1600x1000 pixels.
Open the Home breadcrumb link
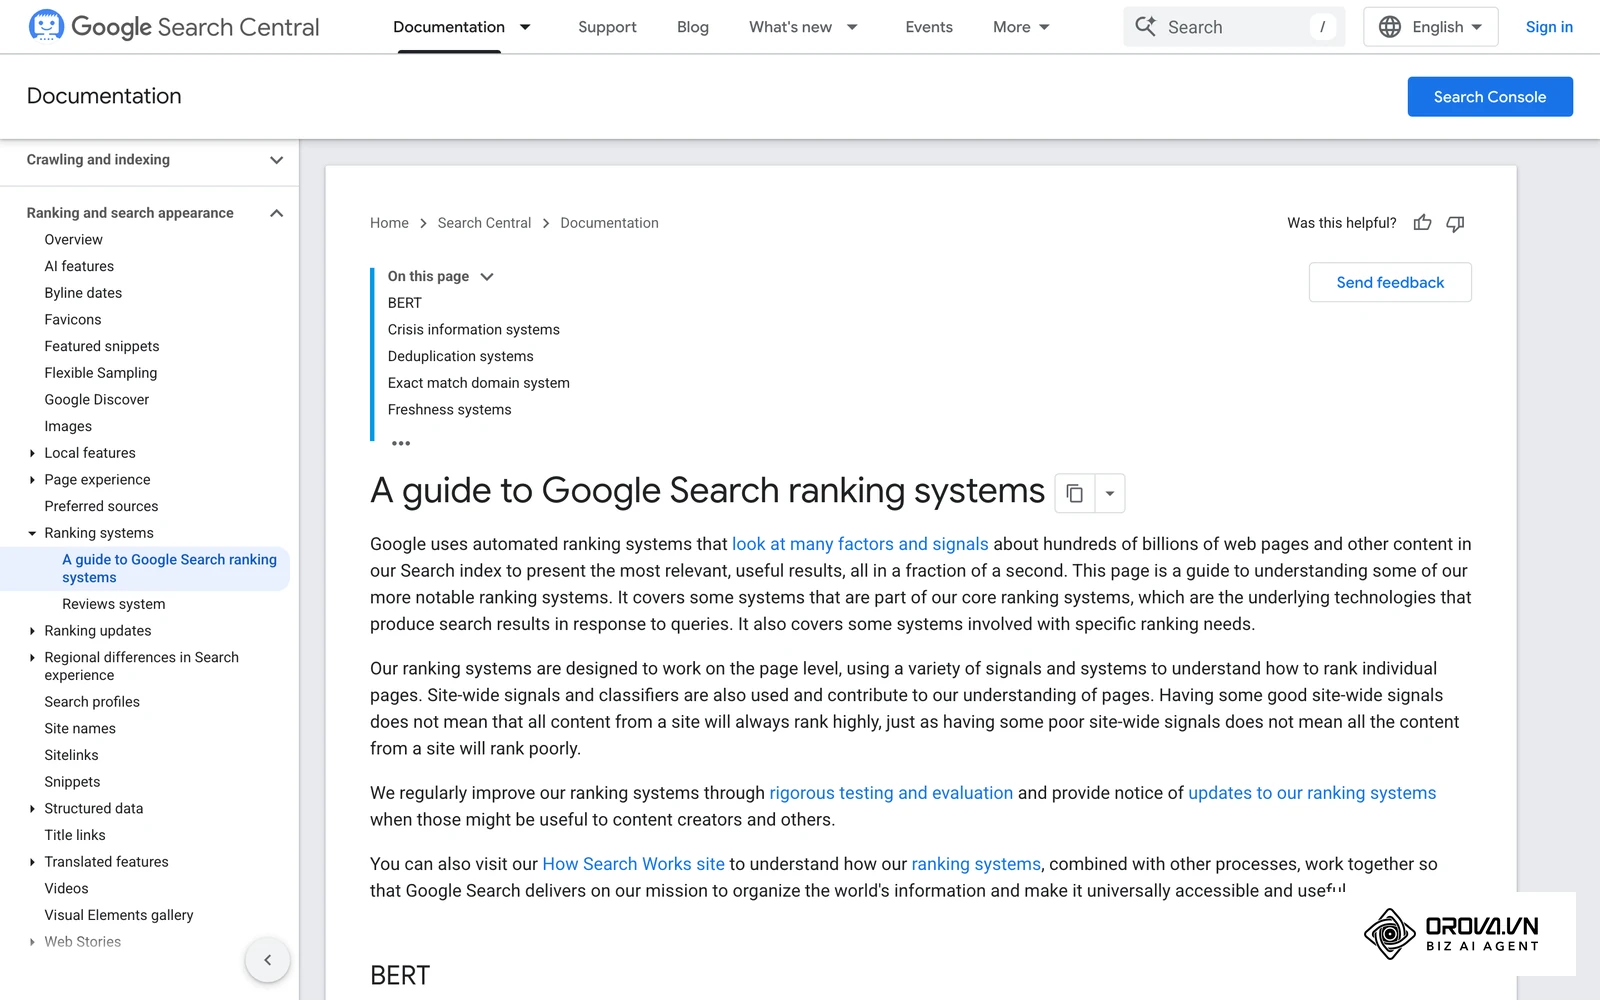tap(389, 223)
